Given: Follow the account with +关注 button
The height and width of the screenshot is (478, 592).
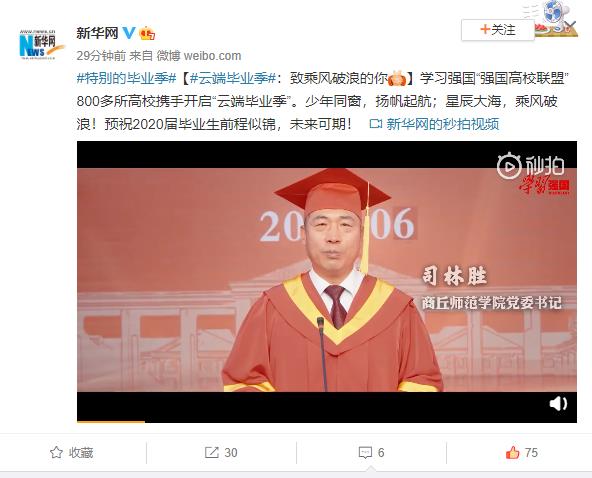Looking at the screenshot, I should pyautogui.click(x=498, y=30).
